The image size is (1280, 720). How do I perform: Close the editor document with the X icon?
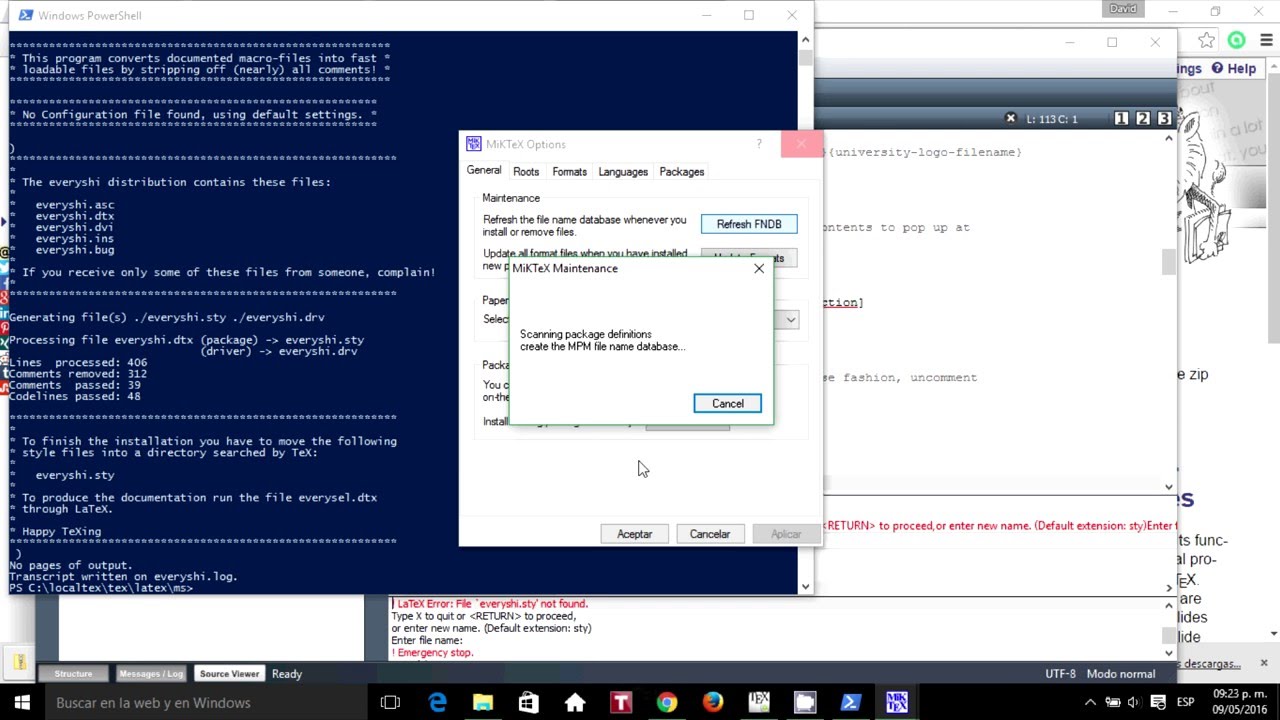click(x=1010, y=118)
